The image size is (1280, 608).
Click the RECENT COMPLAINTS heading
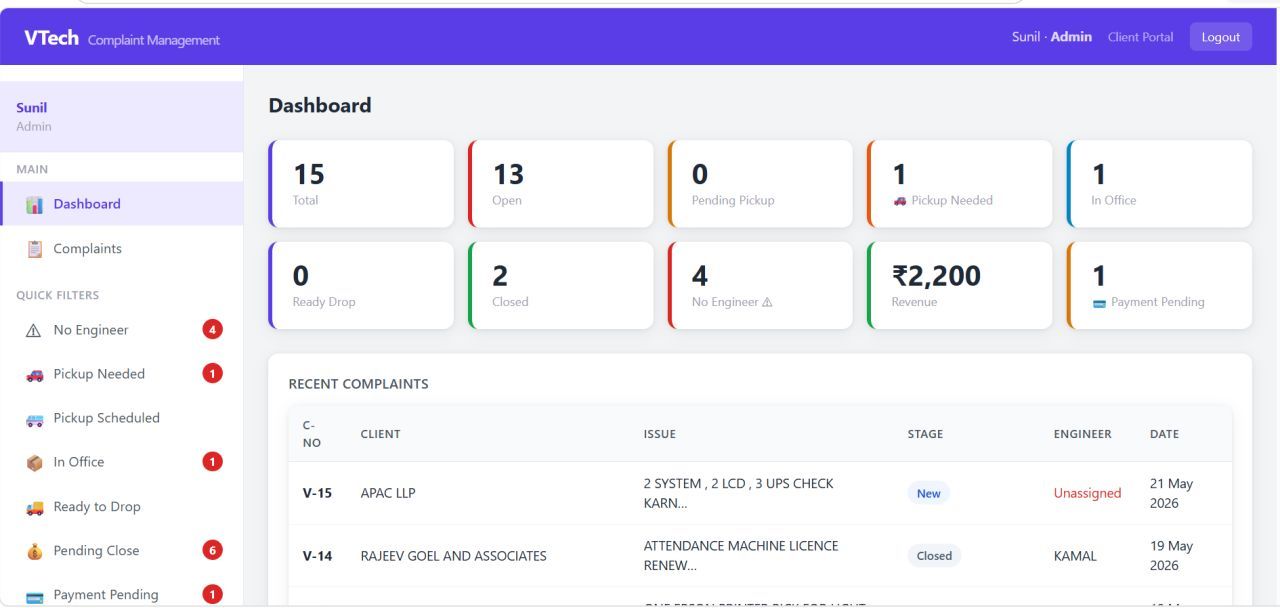point(358,384)
